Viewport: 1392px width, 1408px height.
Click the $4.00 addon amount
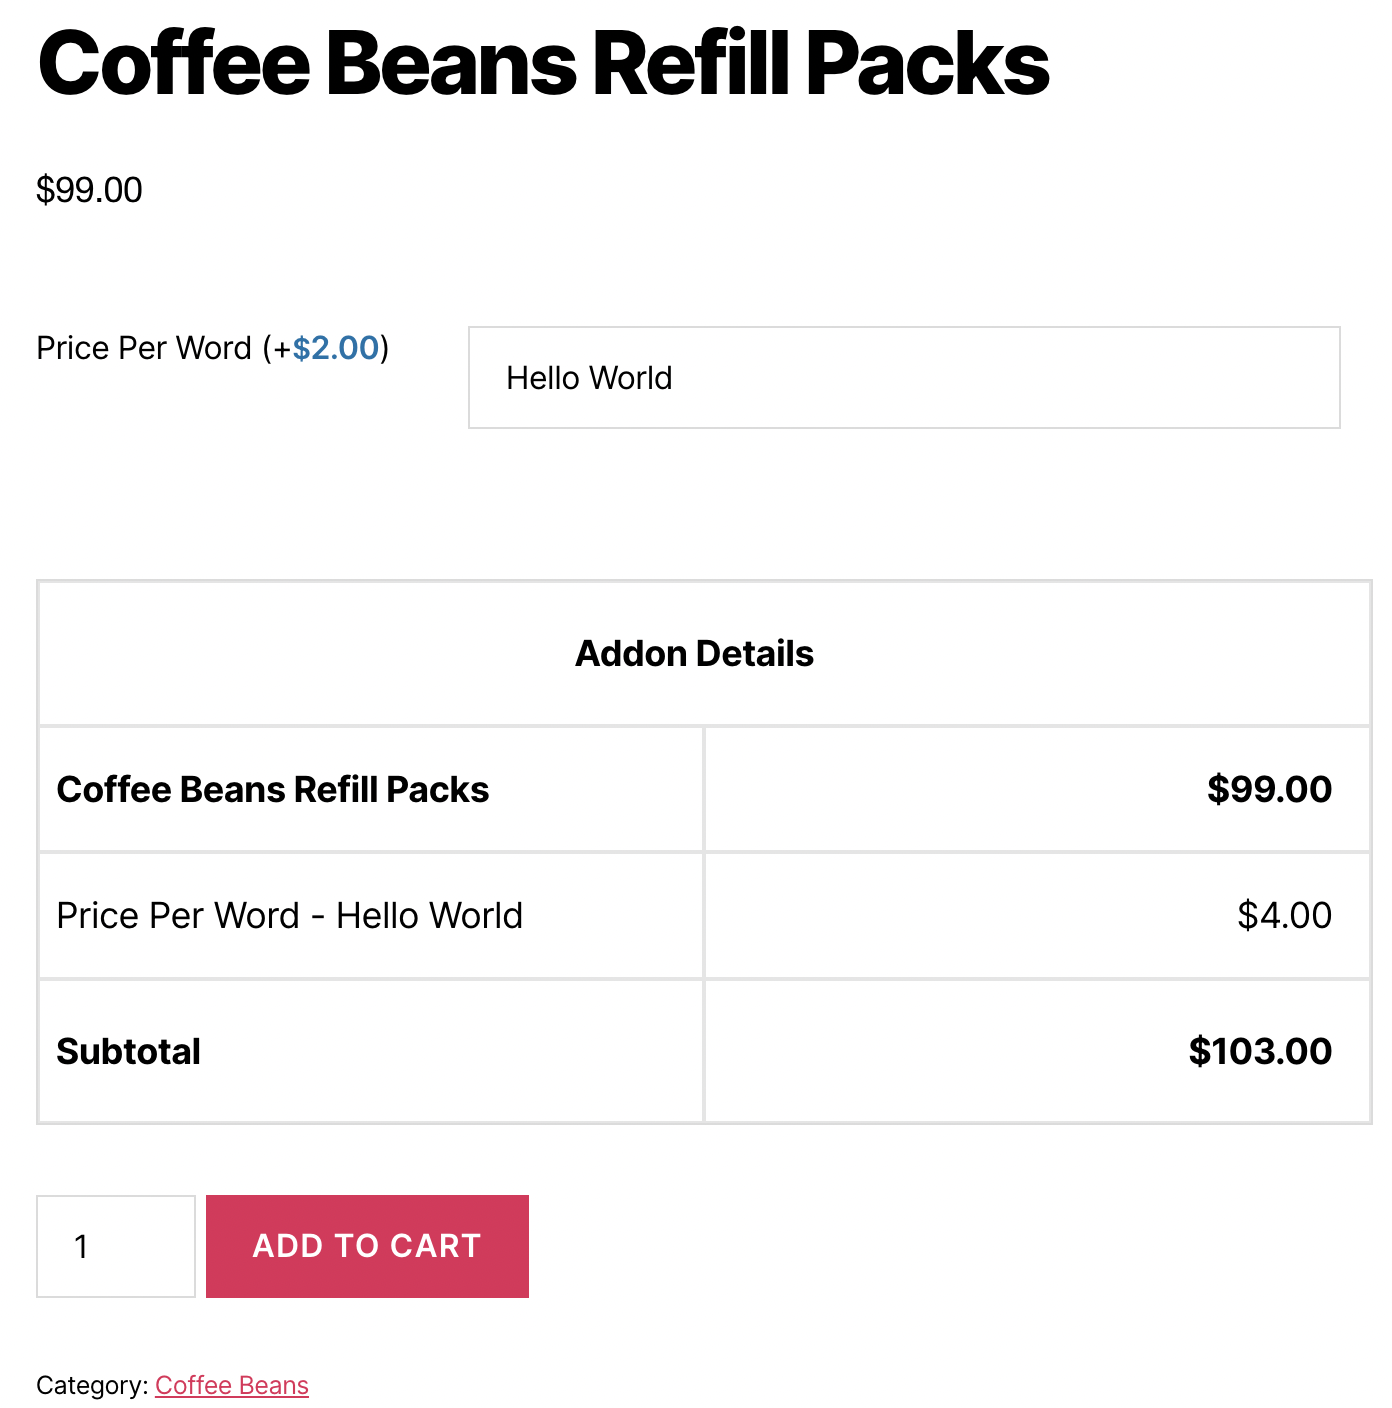tap(1284, 915)
